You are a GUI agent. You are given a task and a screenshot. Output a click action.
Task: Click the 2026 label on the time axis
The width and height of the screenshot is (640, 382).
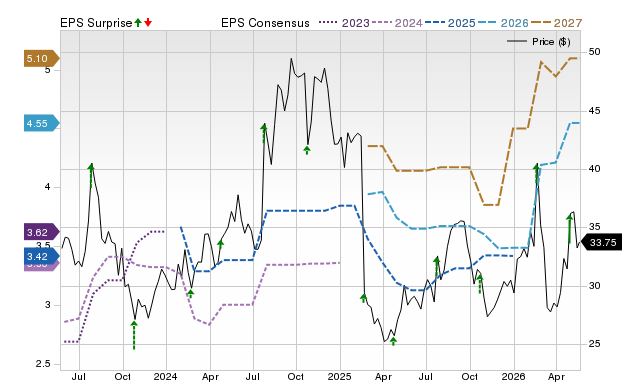[x=513, y=376]
